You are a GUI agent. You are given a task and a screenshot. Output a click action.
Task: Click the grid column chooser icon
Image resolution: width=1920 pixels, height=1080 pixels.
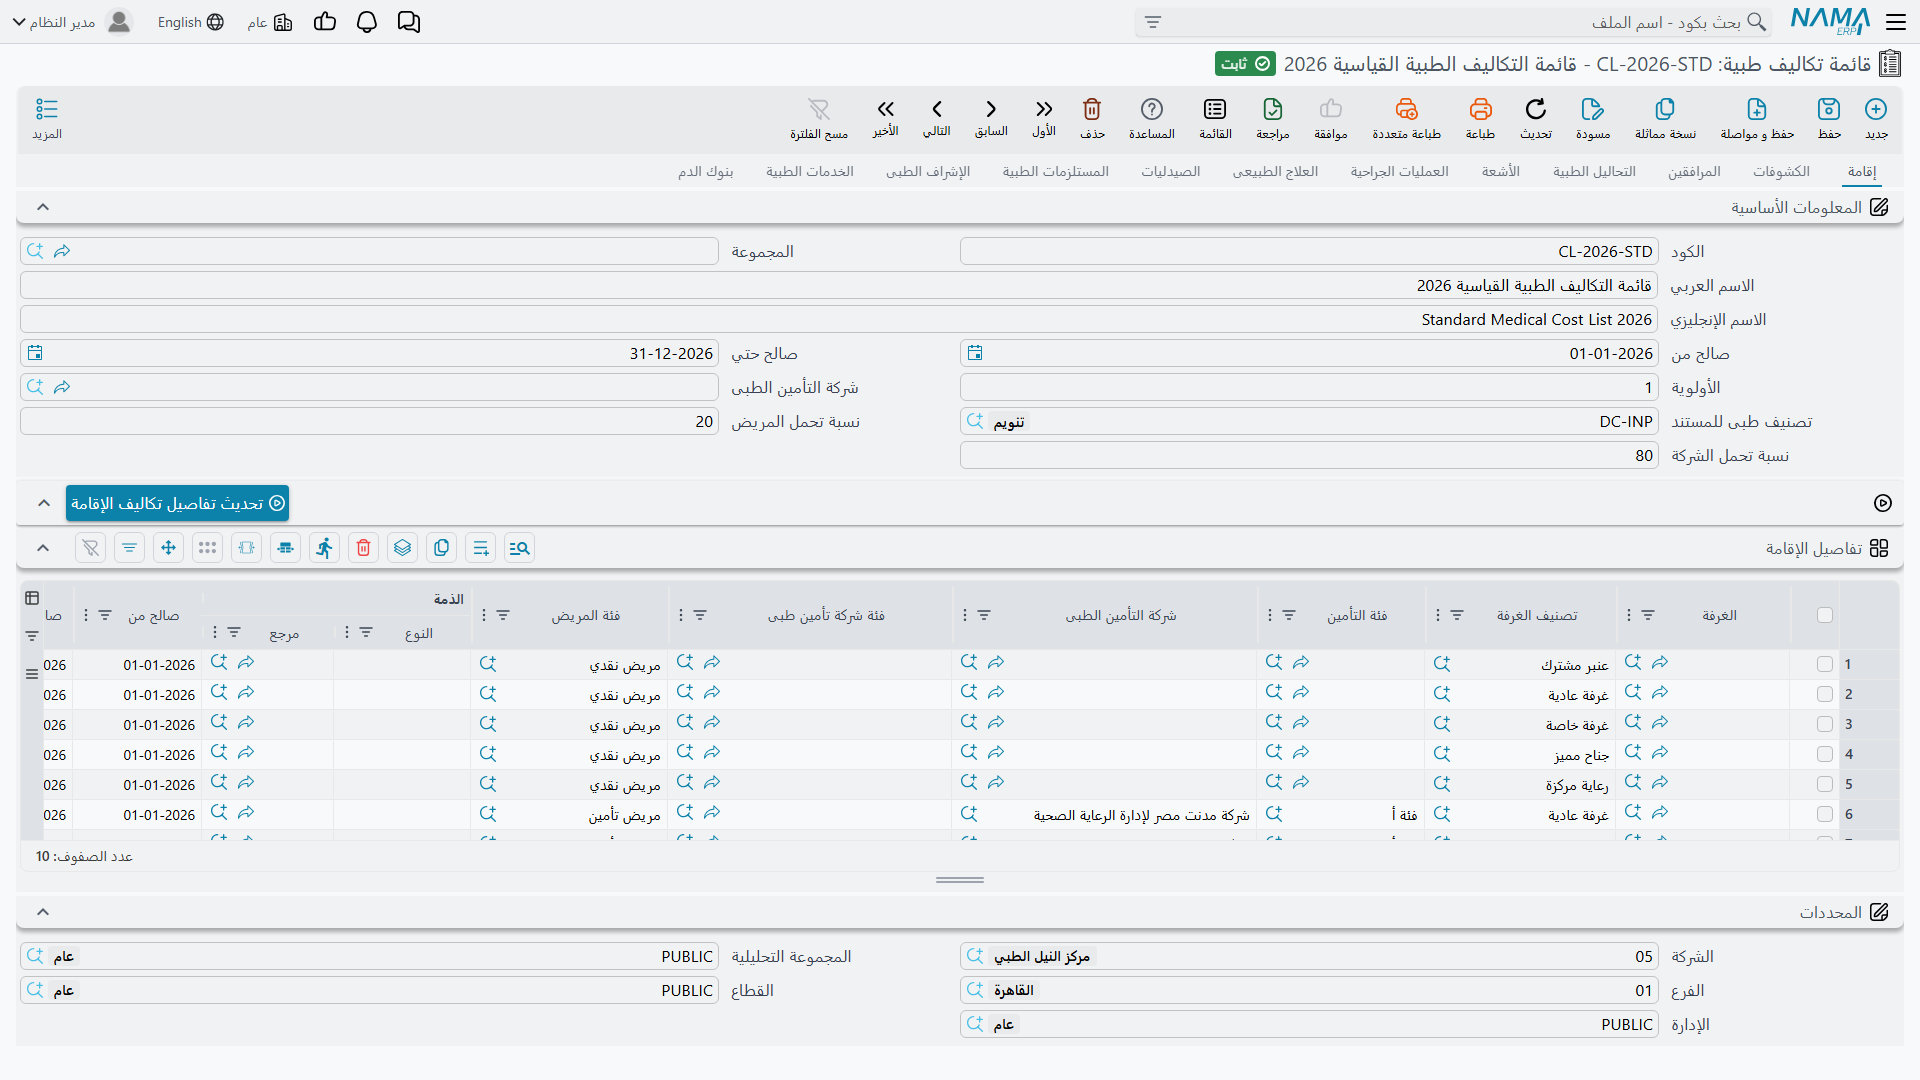point(32,598)
